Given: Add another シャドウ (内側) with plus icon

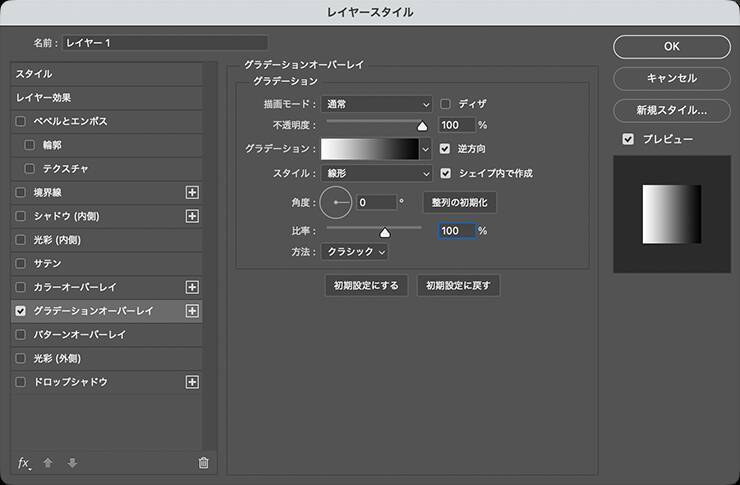Looking at the screenshot, I should 192,216.
